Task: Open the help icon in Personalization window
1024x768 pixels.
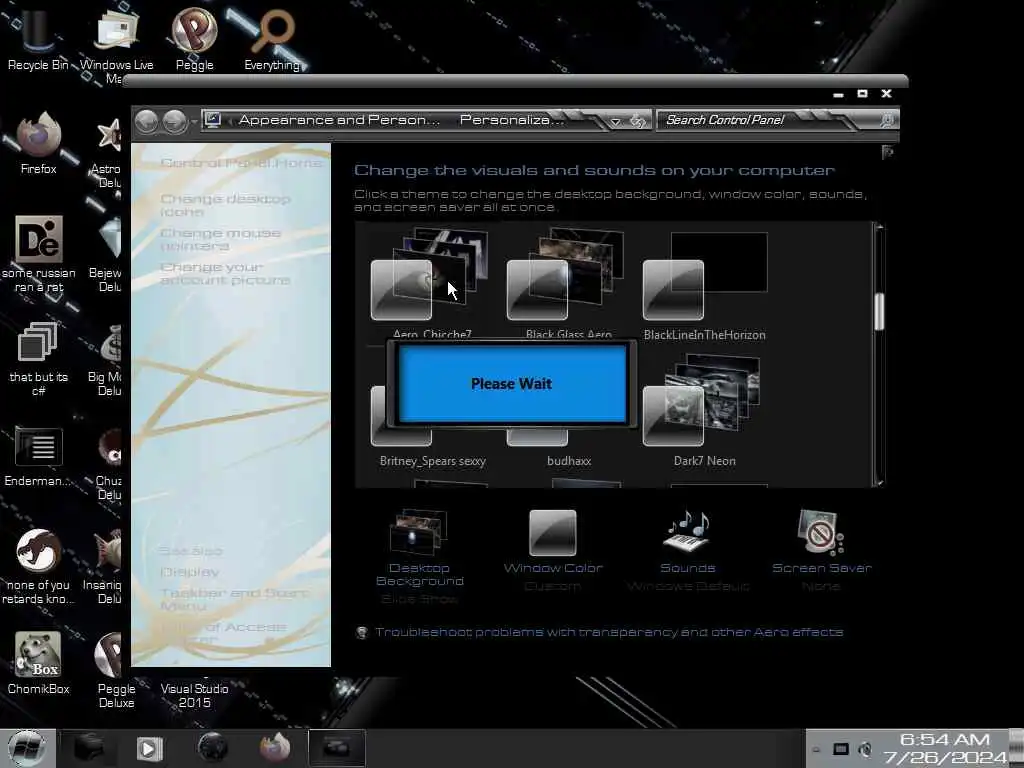Action: coord(887,152)
